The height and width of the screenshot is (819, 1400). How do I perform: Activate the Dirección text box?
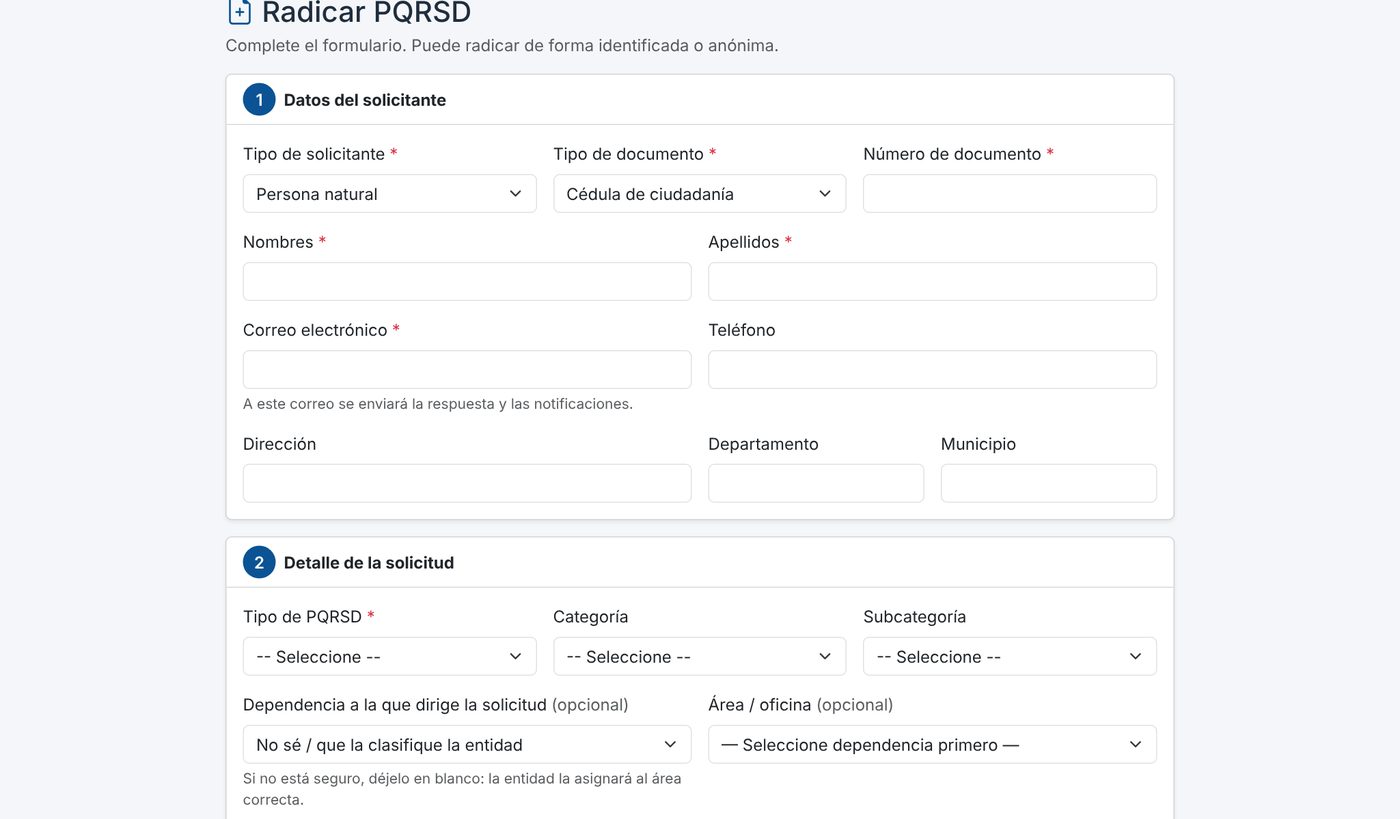(x=467, y=483)
